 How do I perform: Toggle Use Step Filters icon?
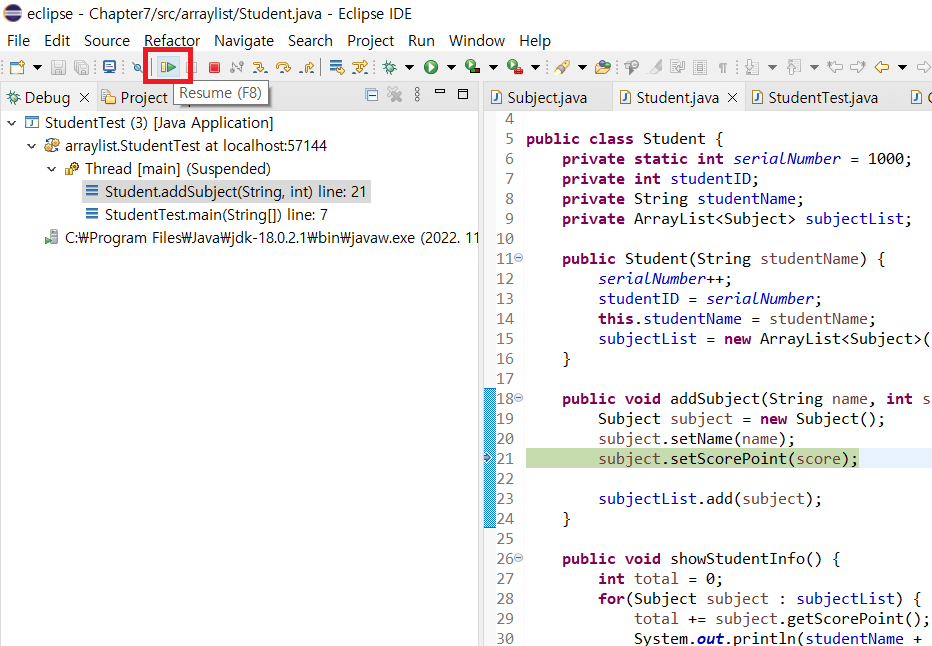coord(360,68)
